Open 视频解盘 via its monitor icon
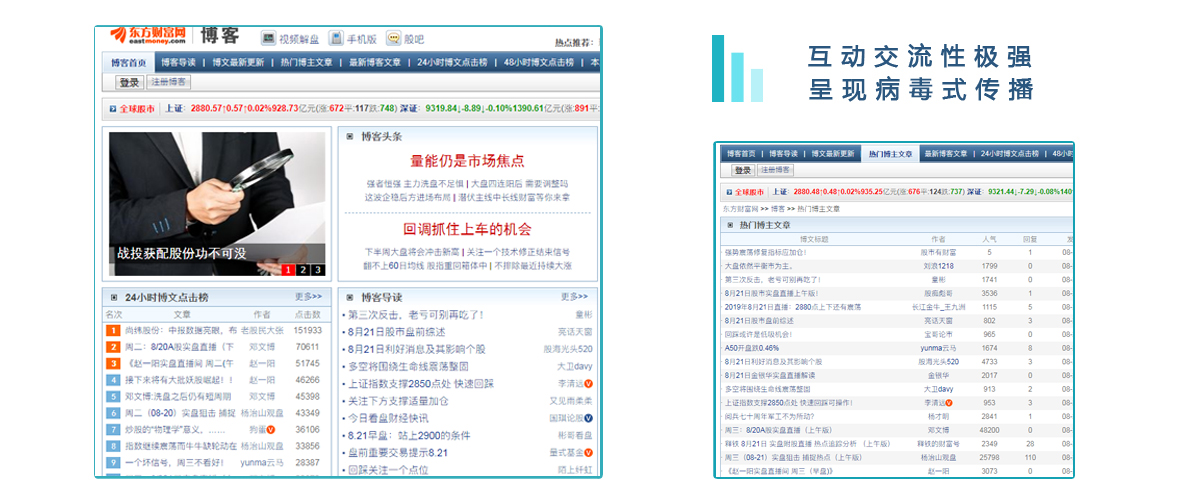Screen dimensions: 1200x500 pos(268,39)
